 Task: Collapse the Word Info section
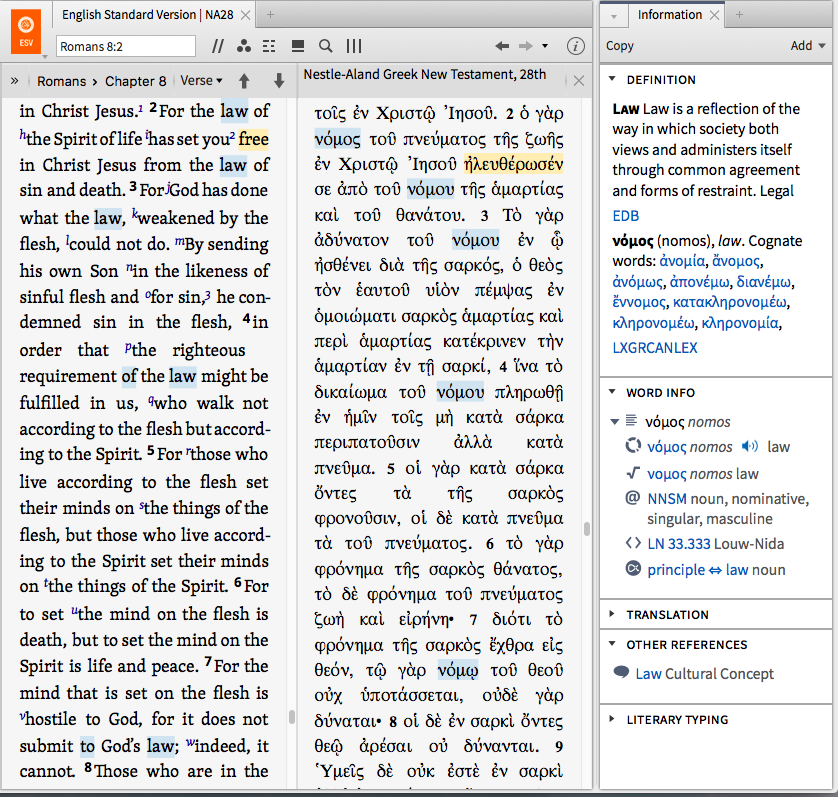[x=612, y=392]
